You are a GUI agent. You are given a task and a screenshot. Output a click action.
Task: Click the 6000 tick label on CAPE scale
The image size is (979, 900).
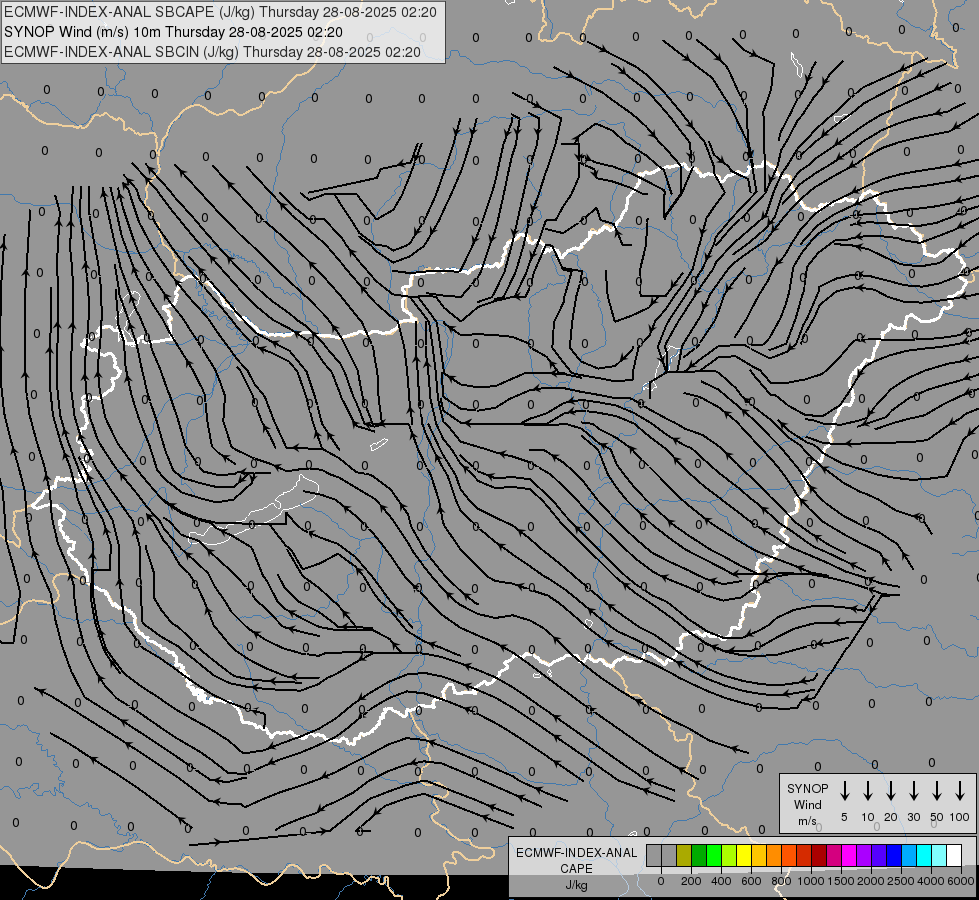961,881
